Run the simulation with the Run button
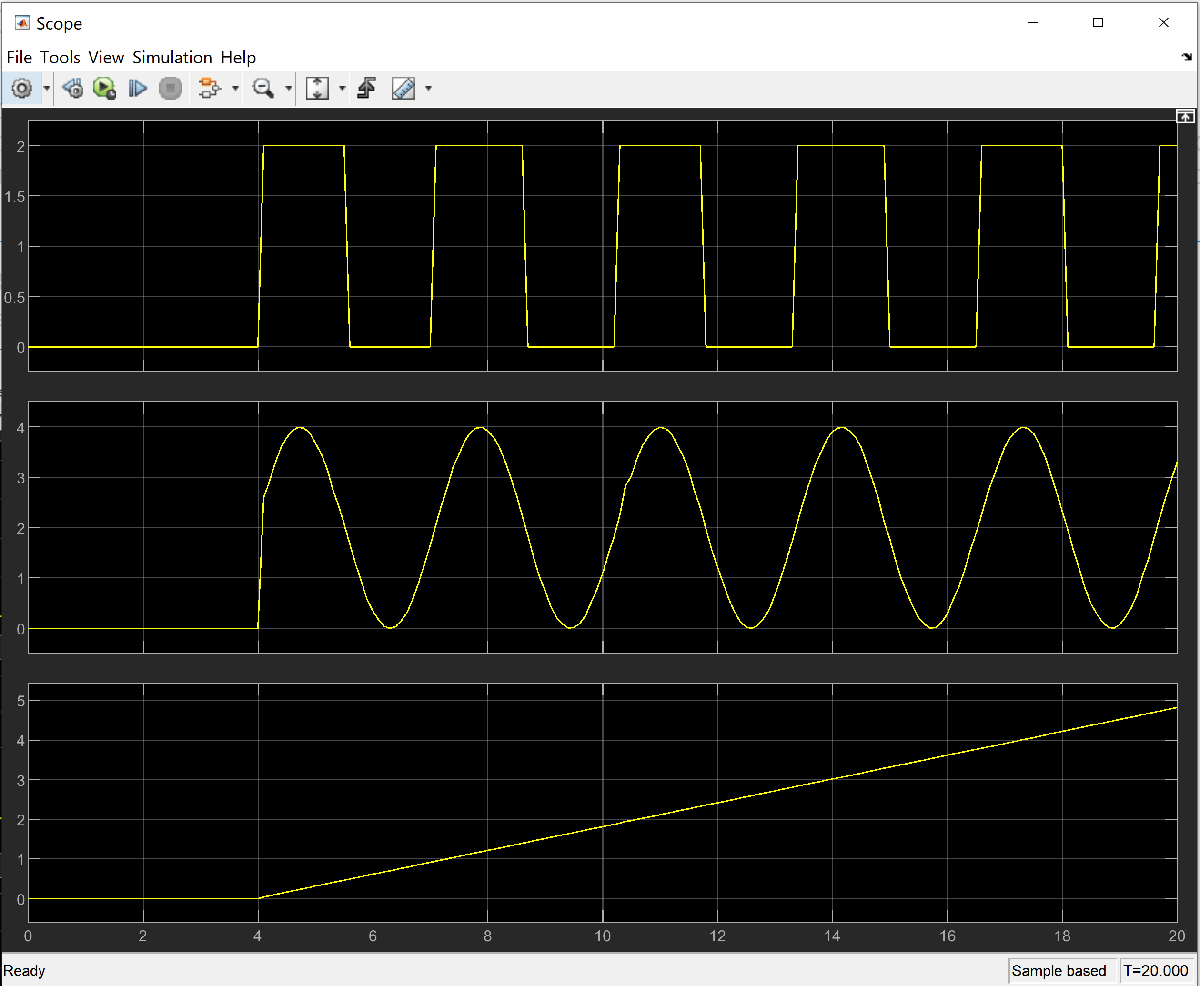This screenshot has height=986, width=1200. (104, 89)
